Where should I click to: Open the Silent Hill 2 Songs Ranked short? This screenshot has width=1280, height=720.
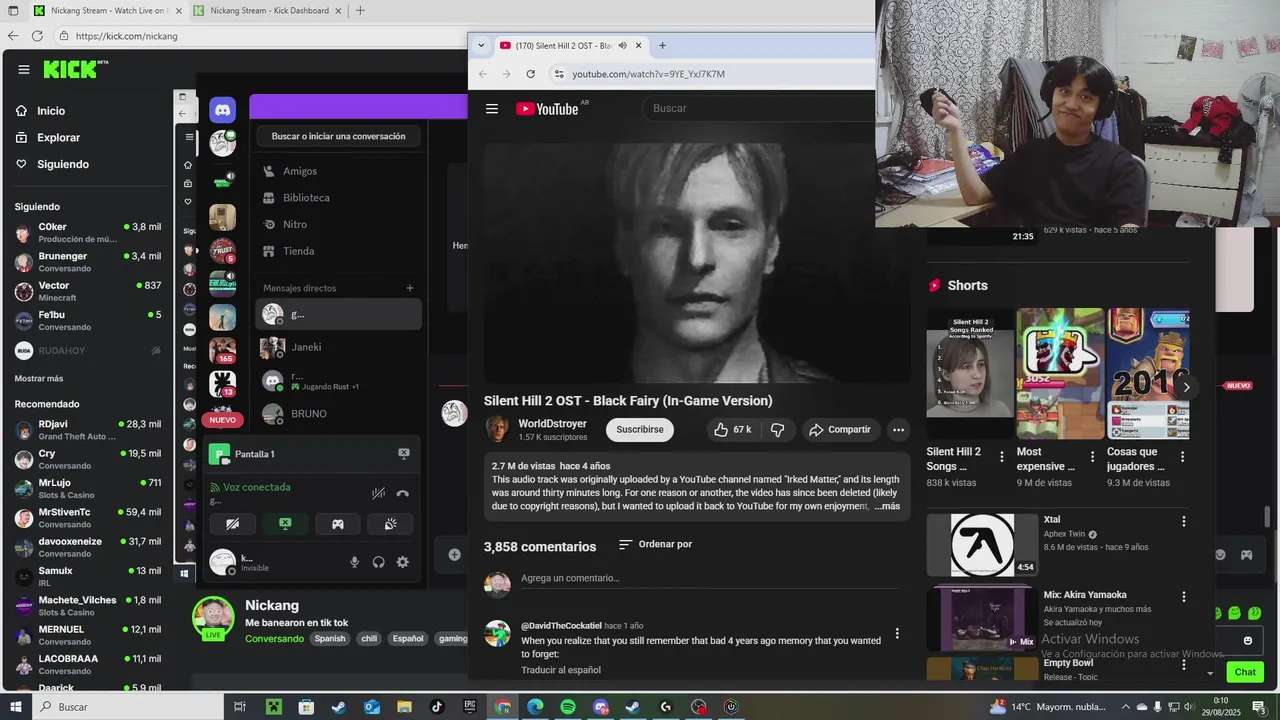point(970,373)
